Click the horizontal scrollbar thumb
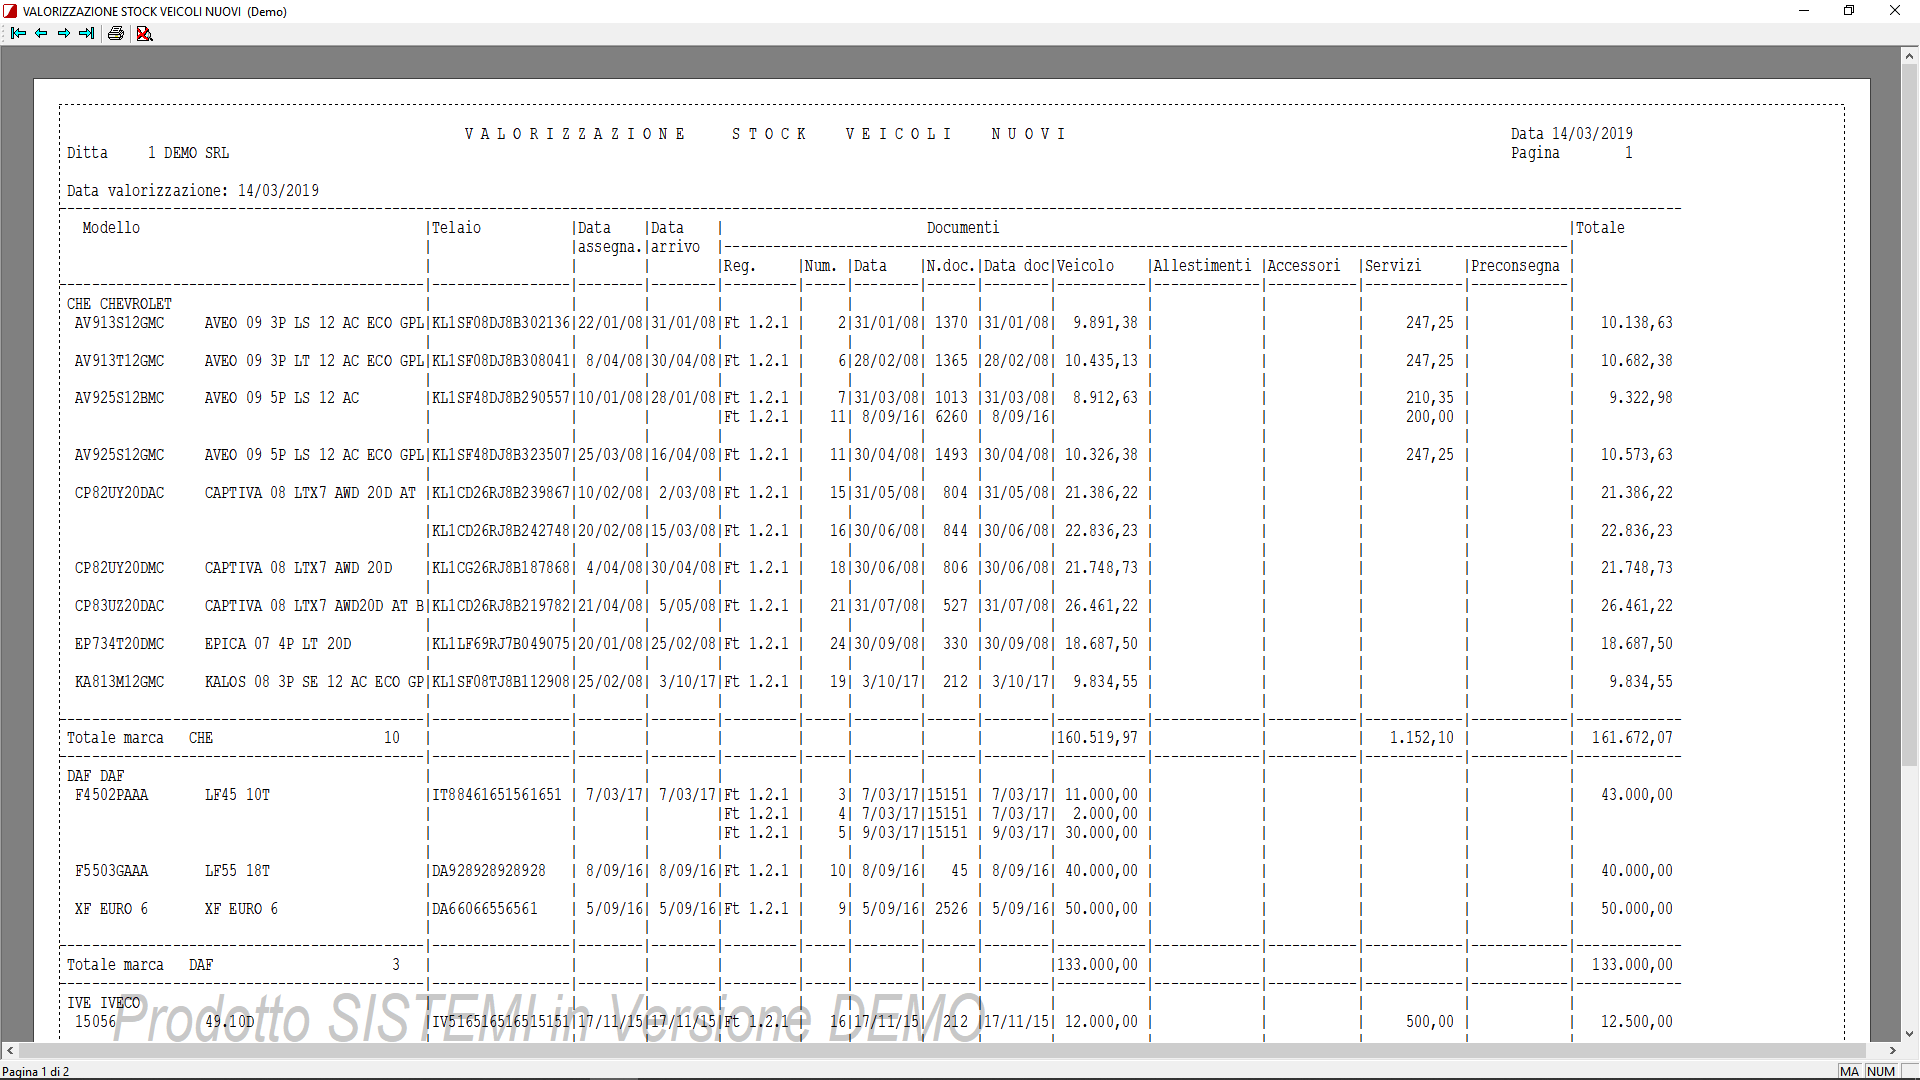This screenshot has height=1080, width=1920. tap(942, 1051)
